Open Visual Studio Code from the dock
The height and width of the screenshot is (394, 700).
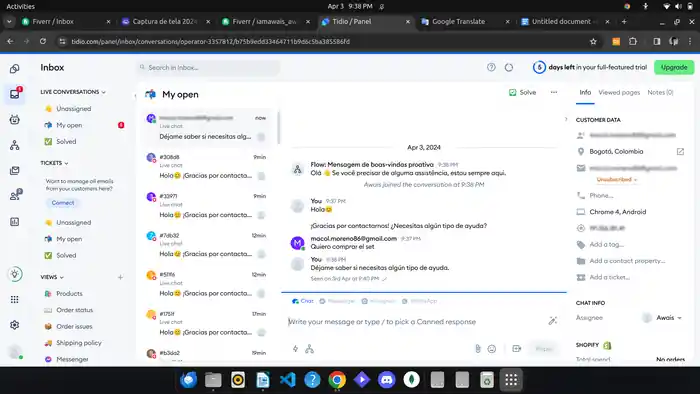click(x=288, y=380)
